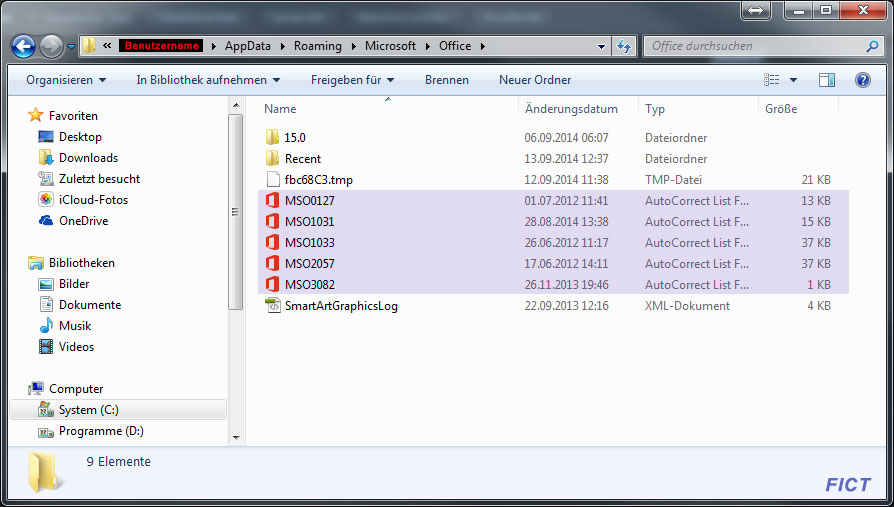
Task: Select the MSO0127 Office file icon
Action: [x=273, y=201]
